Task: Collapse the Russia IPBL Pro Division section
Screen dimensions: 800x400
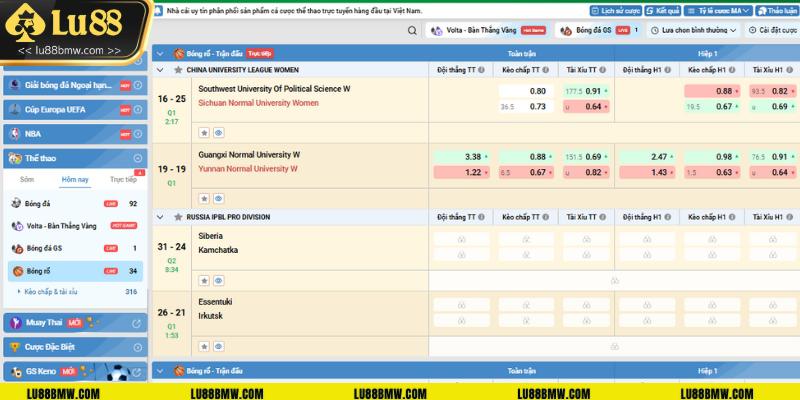Action: (162, 216)
